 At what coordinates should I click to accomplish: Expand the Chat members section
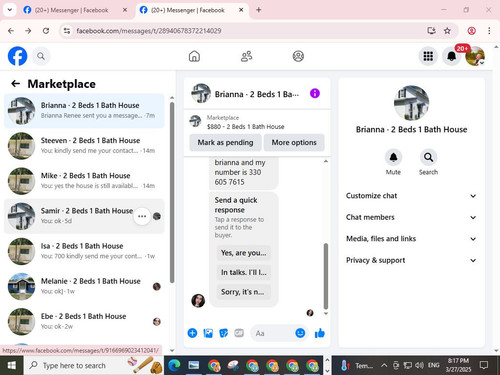[411, 217]
